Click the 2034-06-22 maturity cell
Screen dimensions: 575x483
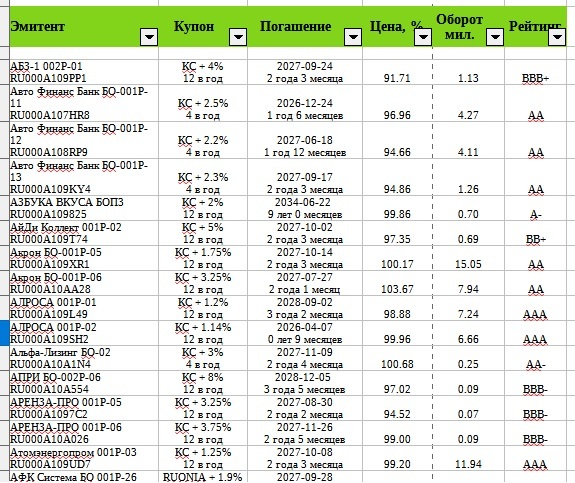305,208
